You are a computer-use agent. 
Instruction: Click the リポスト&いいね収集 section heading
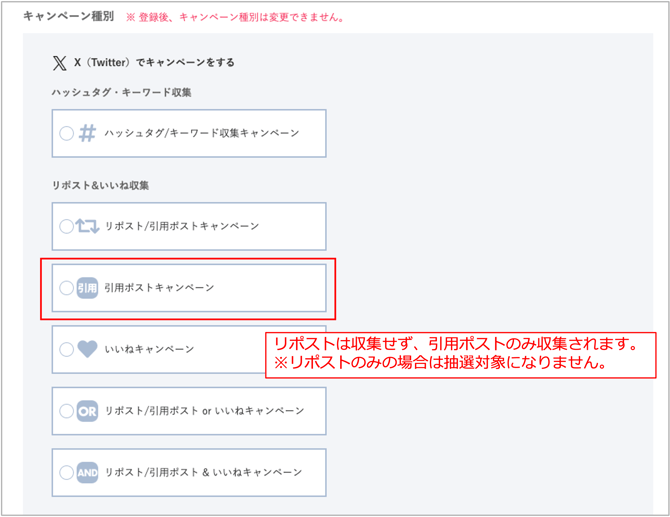click(100, 185)
